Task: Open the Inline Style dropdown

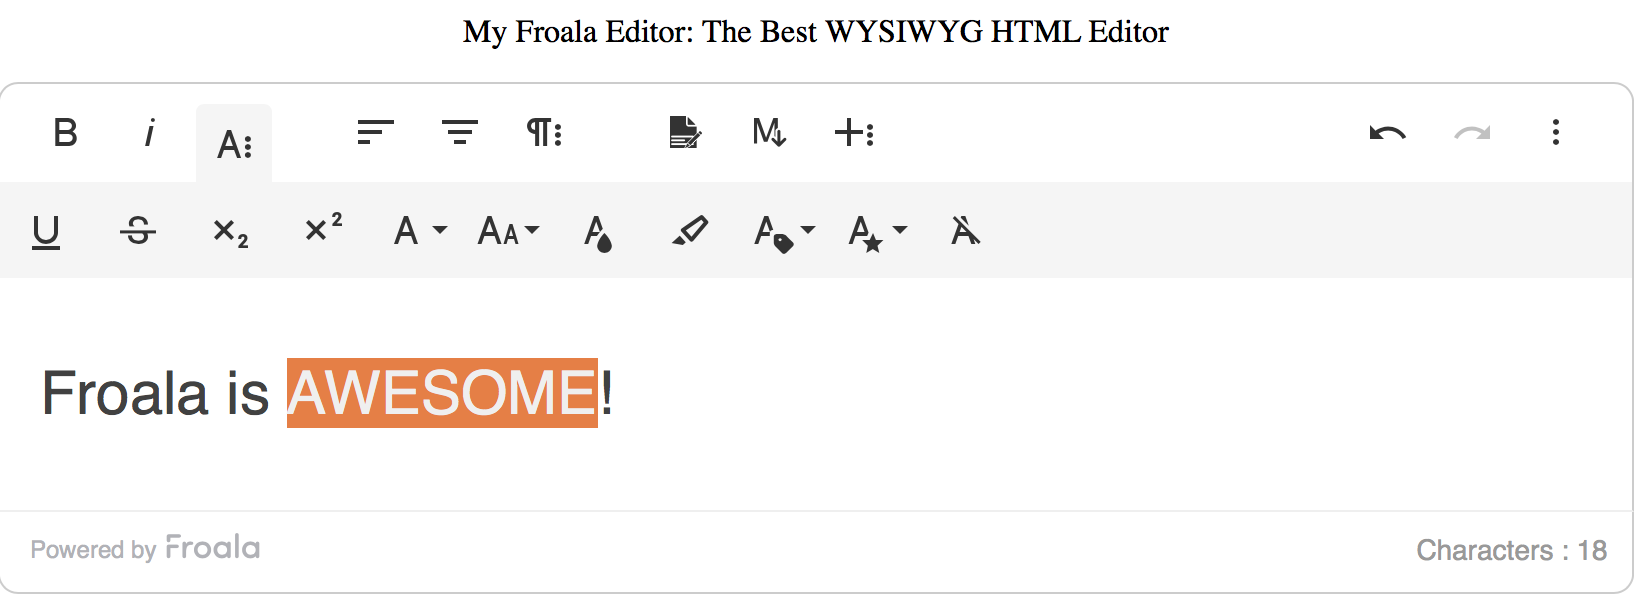Action: 877,232
